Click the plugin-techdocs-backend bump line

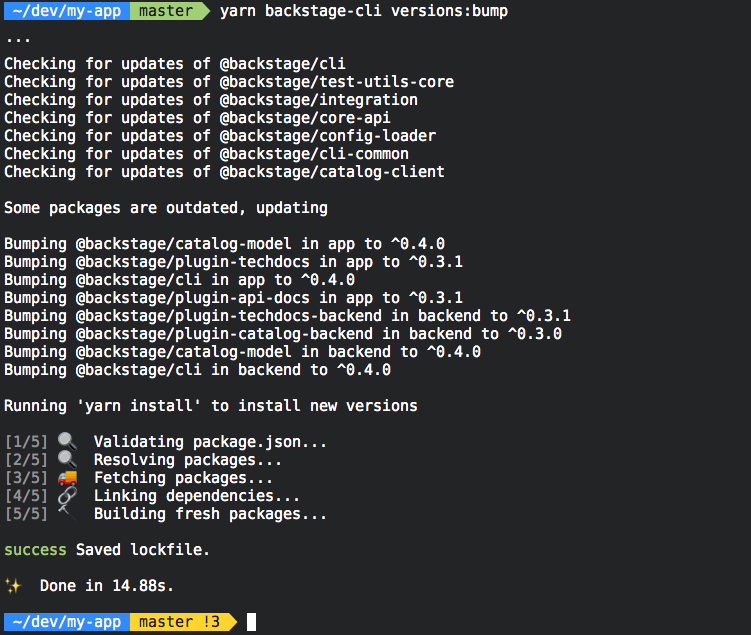tap(287, 316)
